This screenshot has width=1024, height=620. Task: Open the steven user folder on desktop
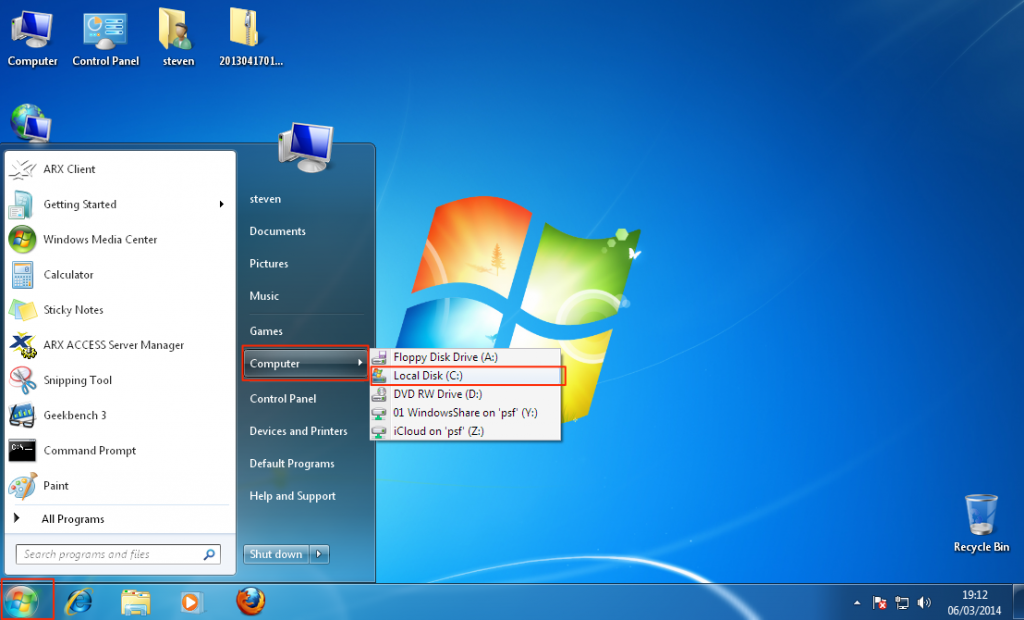(178, 39)
